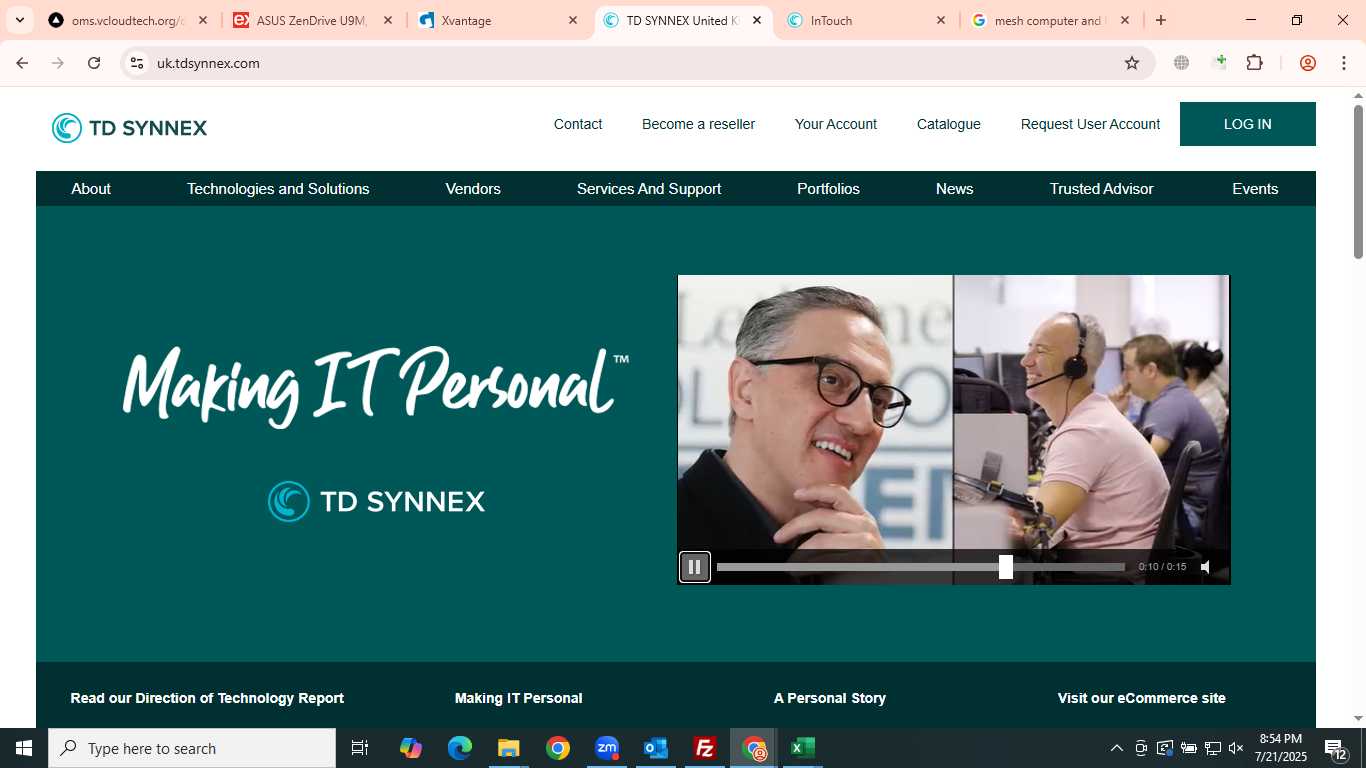Image resolution: width=1366 pixels, height=768 pixels.
Task: Click the TD SYNNEX header logo
Action: pos(130,128)
